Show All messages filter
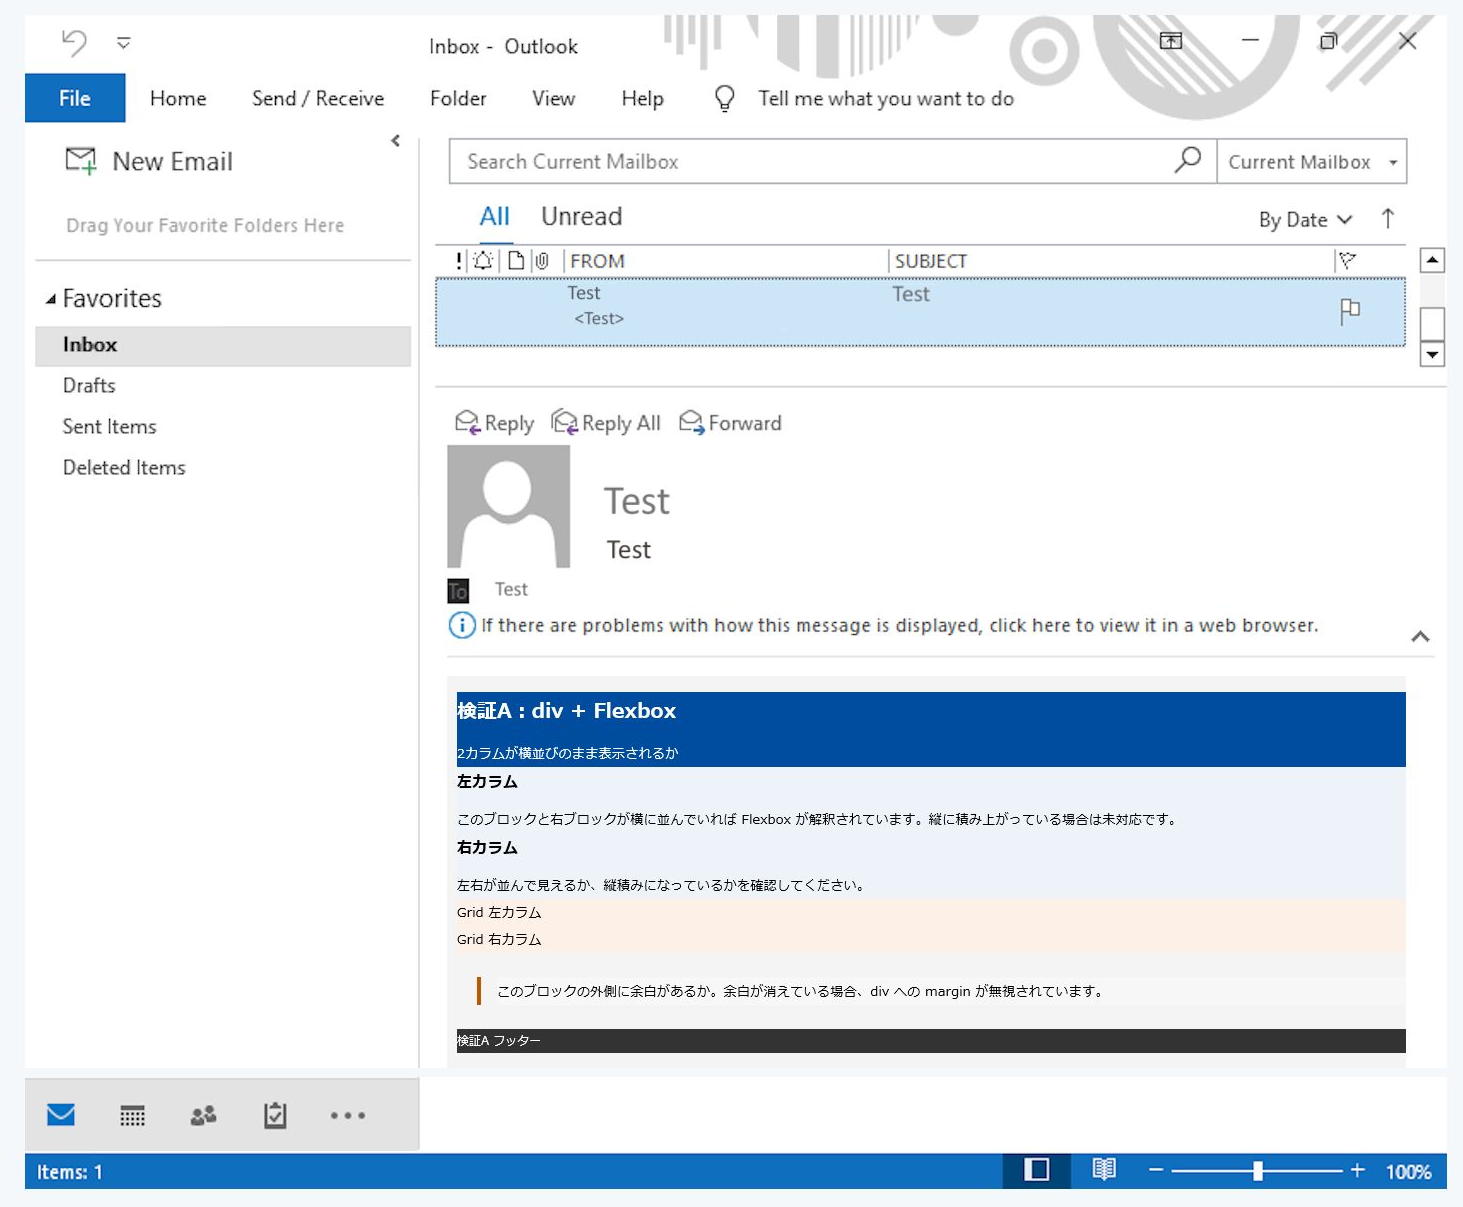This screenshot has height=1207, width=1463. pyautogui.click(x=495, y=217)
